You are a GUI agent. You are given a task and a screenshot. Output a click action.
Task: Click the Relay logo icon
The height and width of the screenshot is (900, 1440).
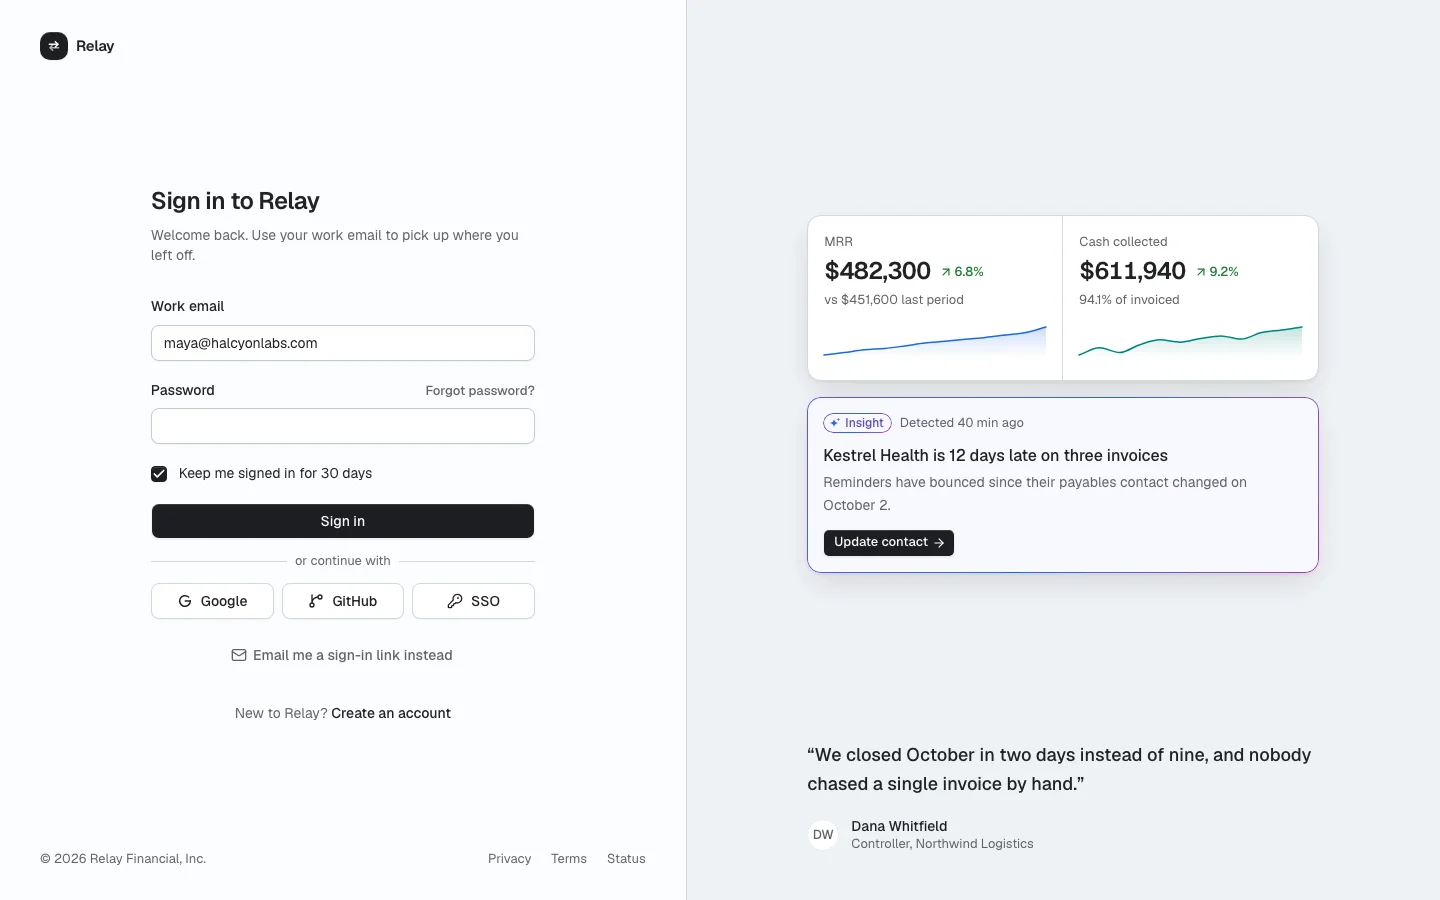pyautogui.click(x=54, y=46)
